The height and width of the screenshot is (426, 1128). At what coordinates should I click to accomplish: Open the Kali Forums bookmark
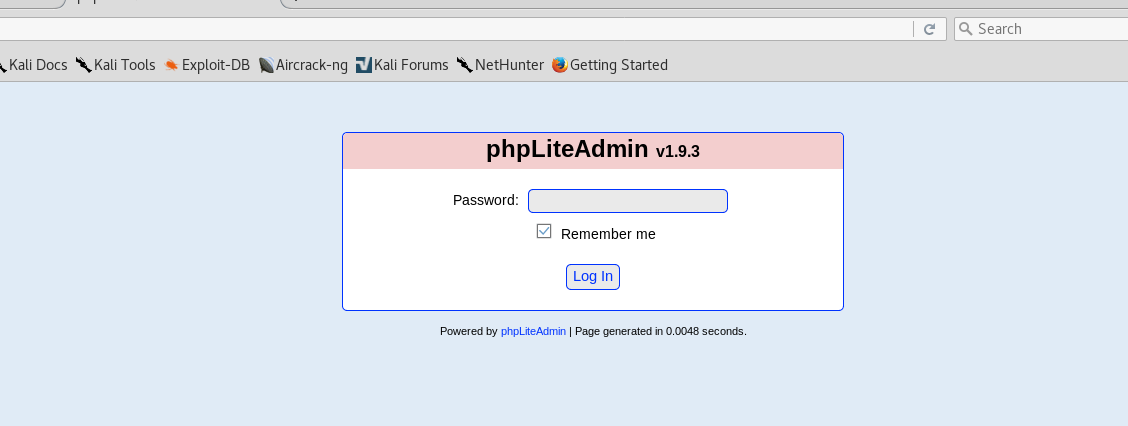click(402, 65)
